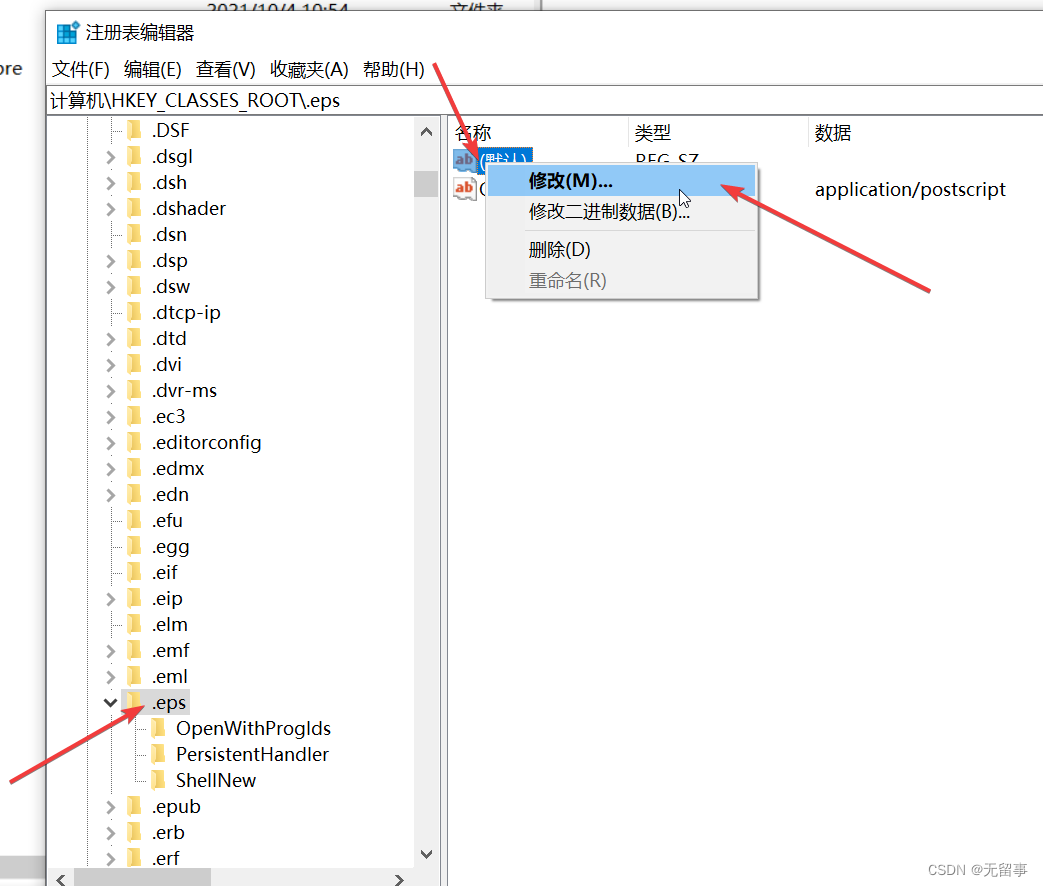Select the .emf tree key
This screenshot has width=1043, height=886.
(170, 651)
